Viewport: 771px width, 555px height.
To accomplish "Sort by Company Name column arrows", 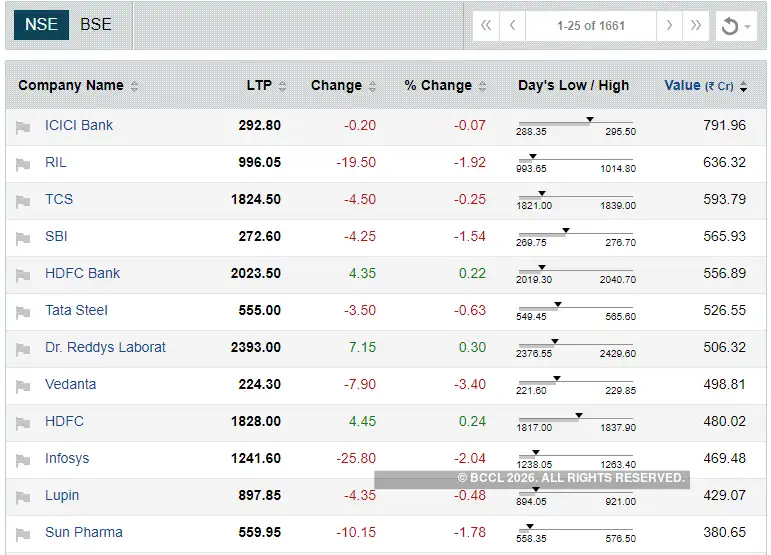I will [134, 87].
